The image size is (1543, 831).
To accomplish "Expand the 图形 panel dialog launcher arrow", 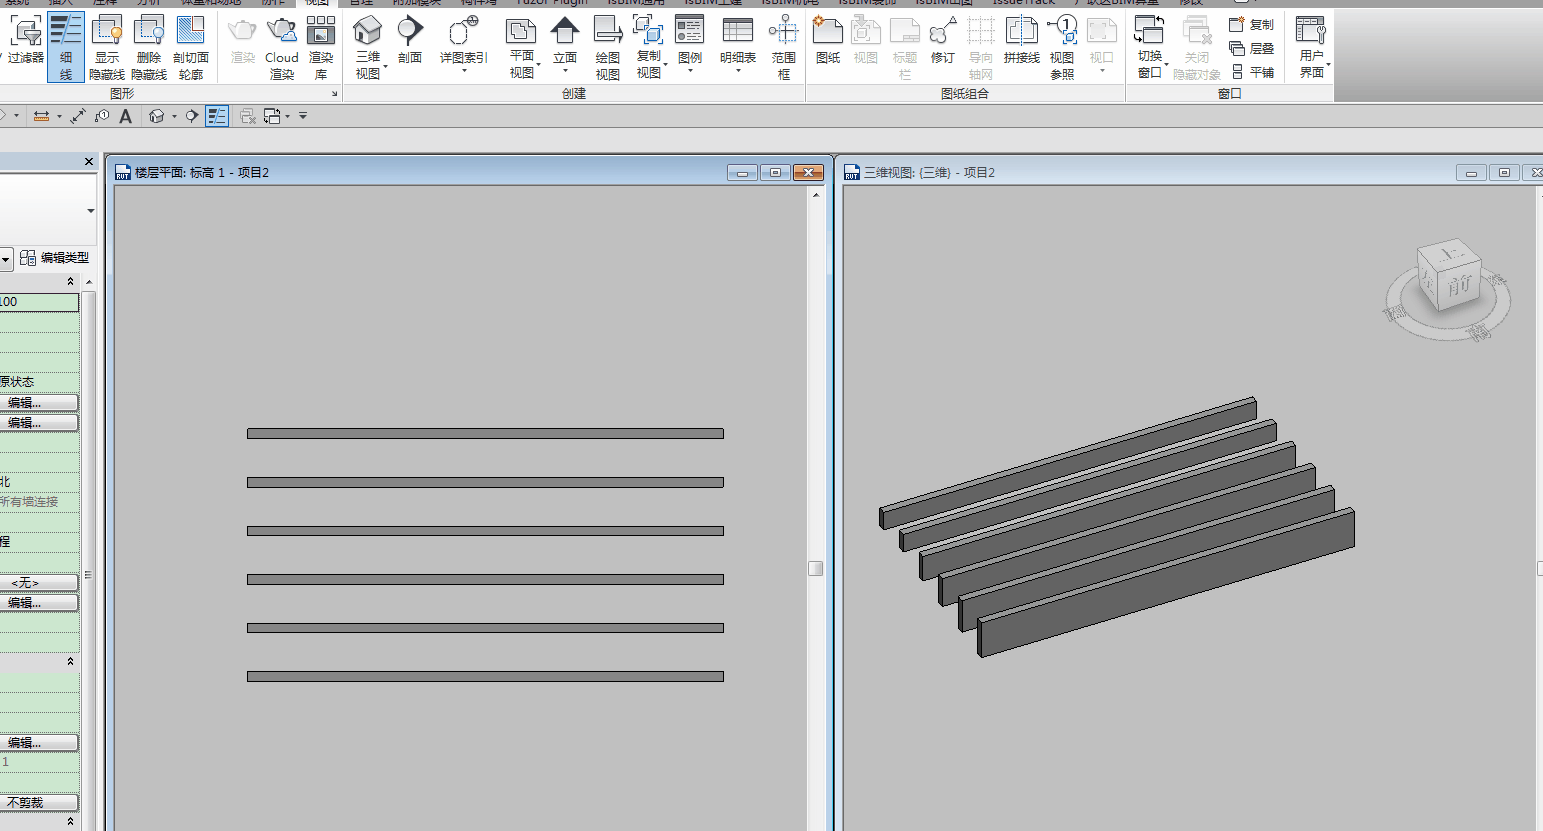I will (335, 94).
